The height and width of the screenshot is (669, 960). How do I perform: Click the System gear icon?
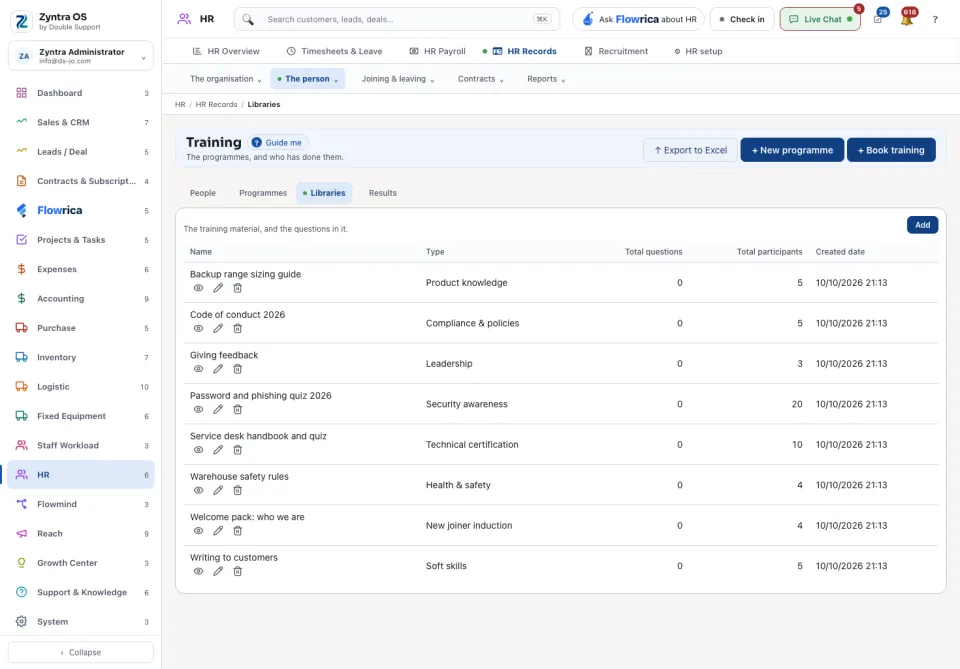(x=21, y=621)
